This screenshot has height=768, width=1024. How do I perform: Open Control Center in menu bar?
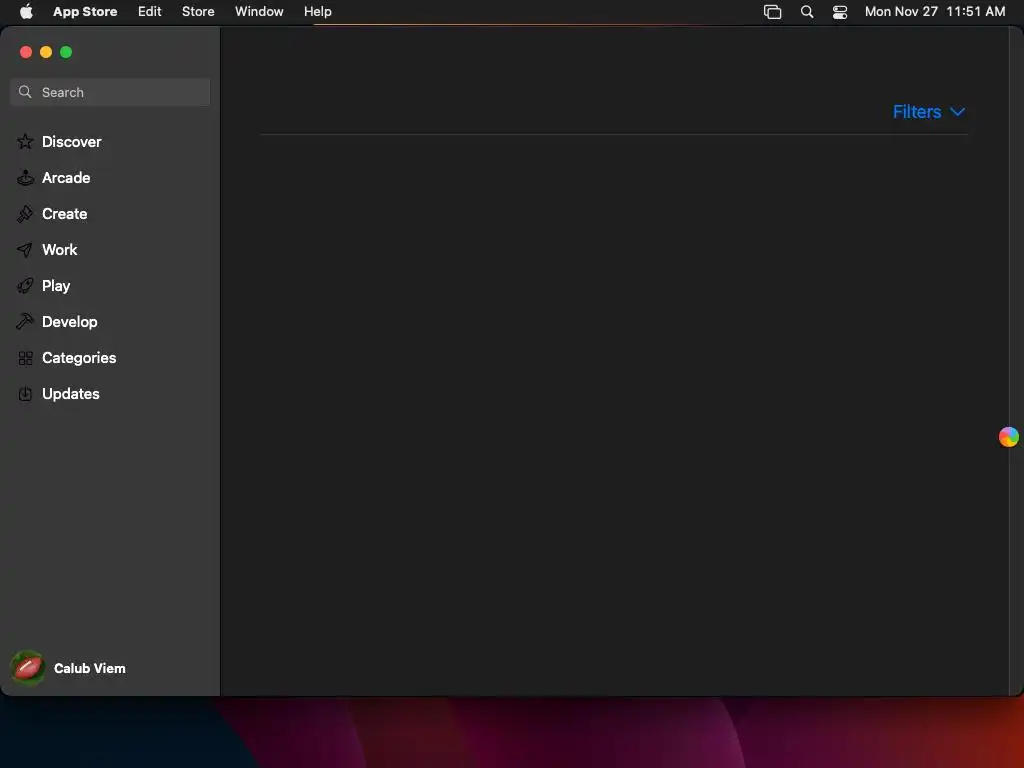pos(840,12)
